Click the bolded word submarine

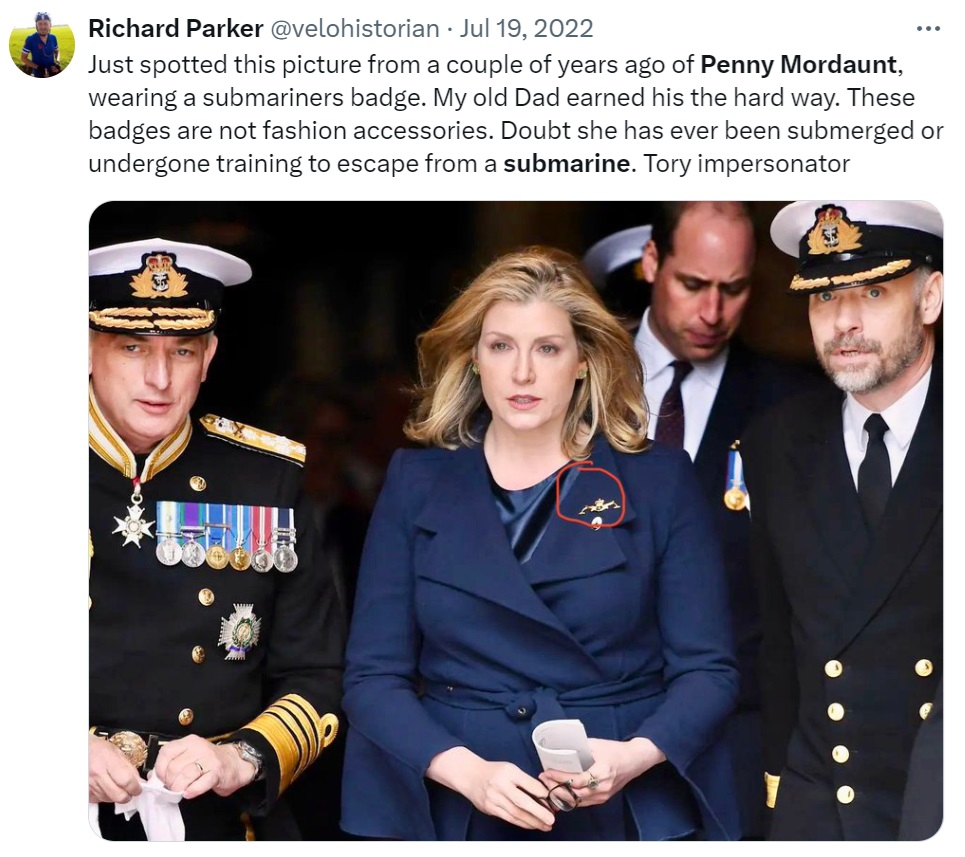566,164
